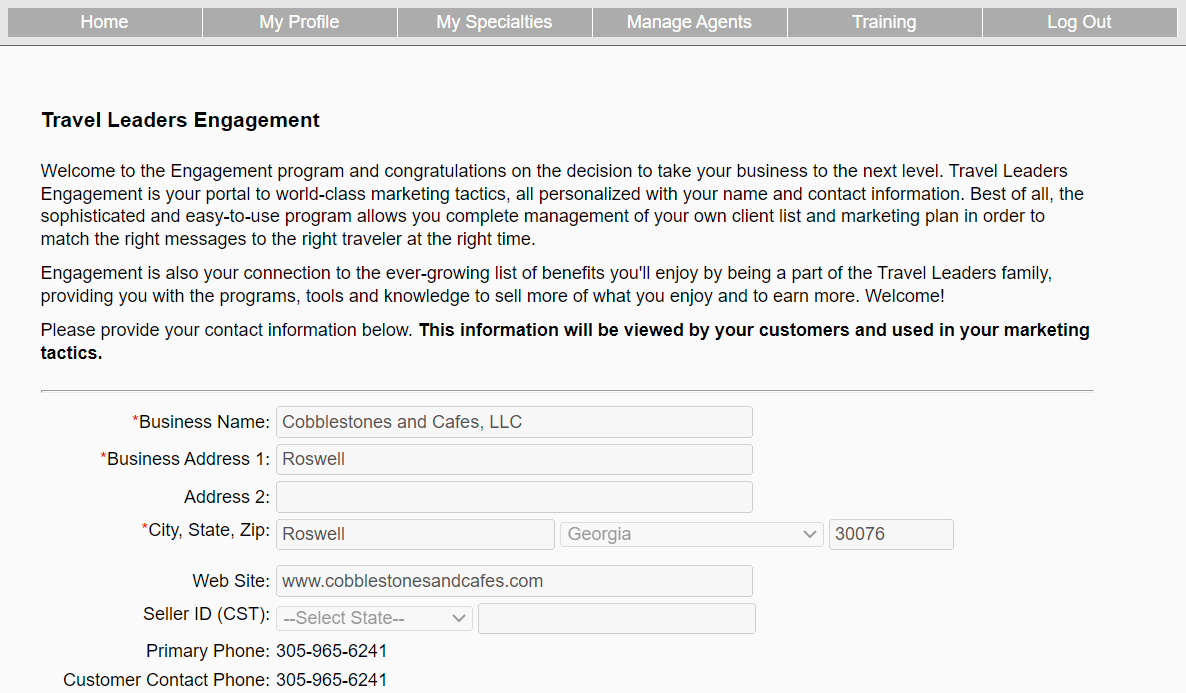Focus the Business Name field
The height and width of the screenshot is (693, 1186).
pyautogui.click(x=514, y=422)
